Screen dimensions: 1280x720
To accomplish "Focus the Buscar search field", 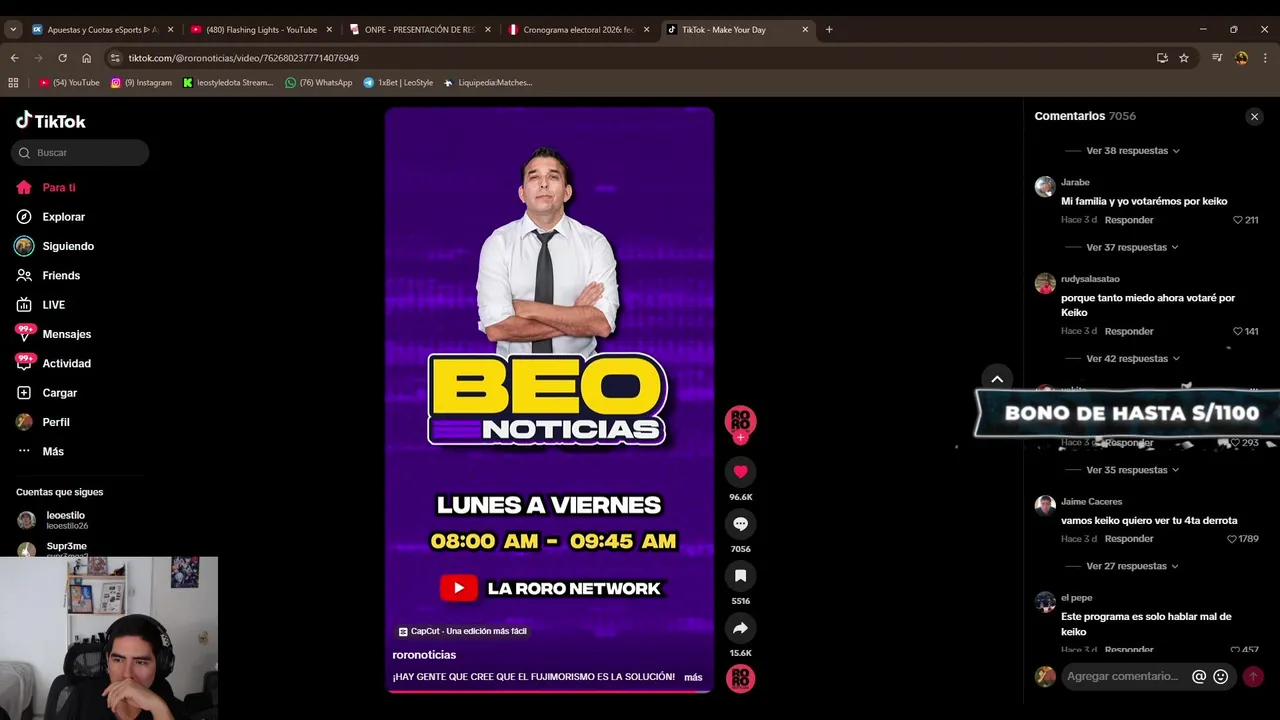I will pos(80,153).
